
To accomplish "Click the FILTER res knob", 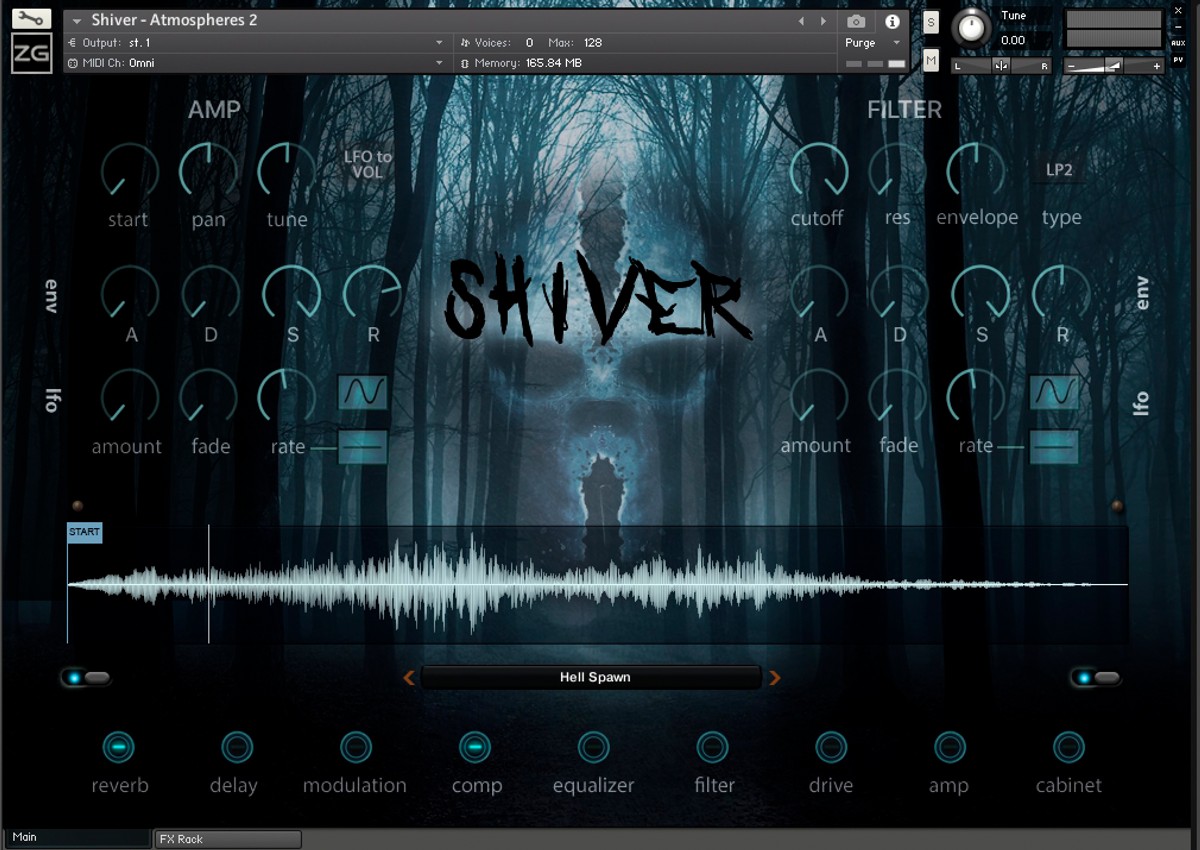I will coord(898,171).
